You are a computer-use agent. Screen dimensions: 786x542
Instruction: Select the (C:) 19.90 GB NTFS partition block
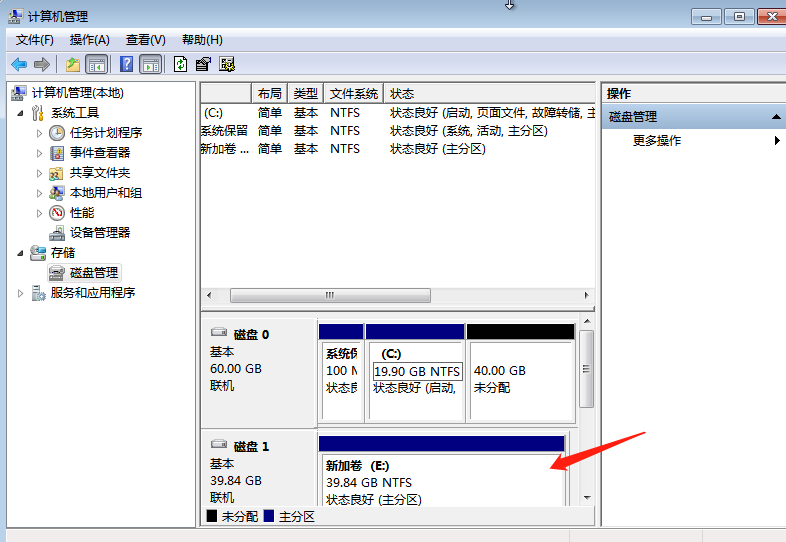point(415,373)
